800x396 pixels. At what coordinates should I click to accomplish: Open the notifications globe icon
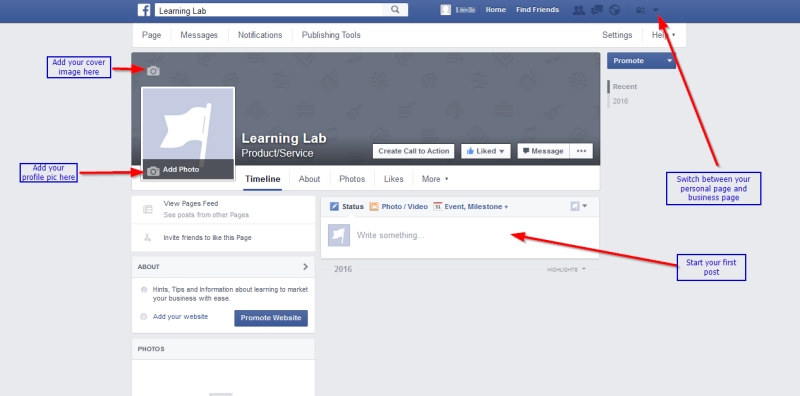coord(615,10)
